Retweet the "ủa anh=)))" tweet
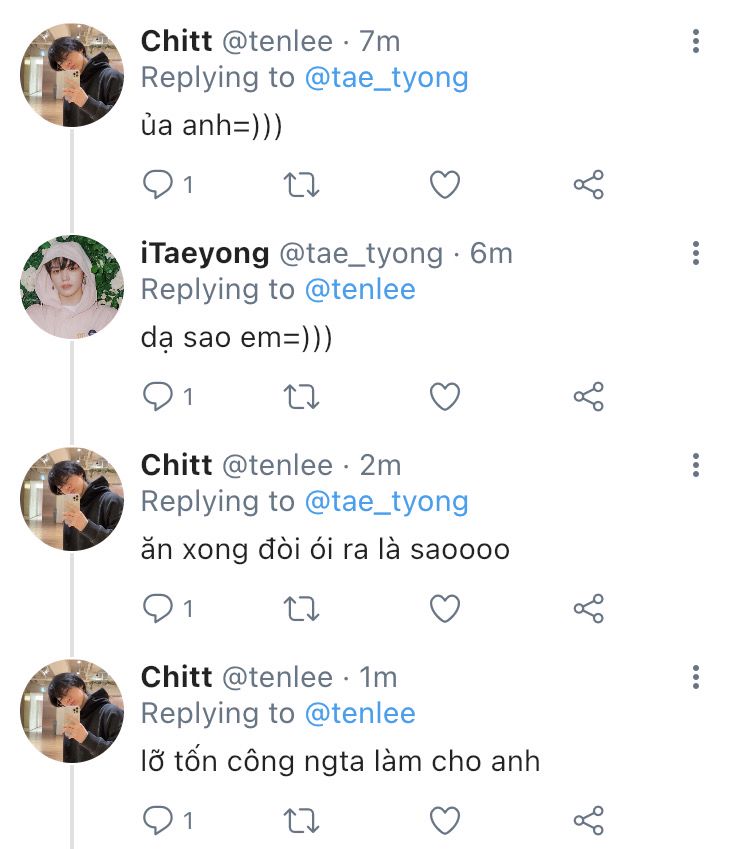This screenshot has height=849, width=750. [302, 184]
